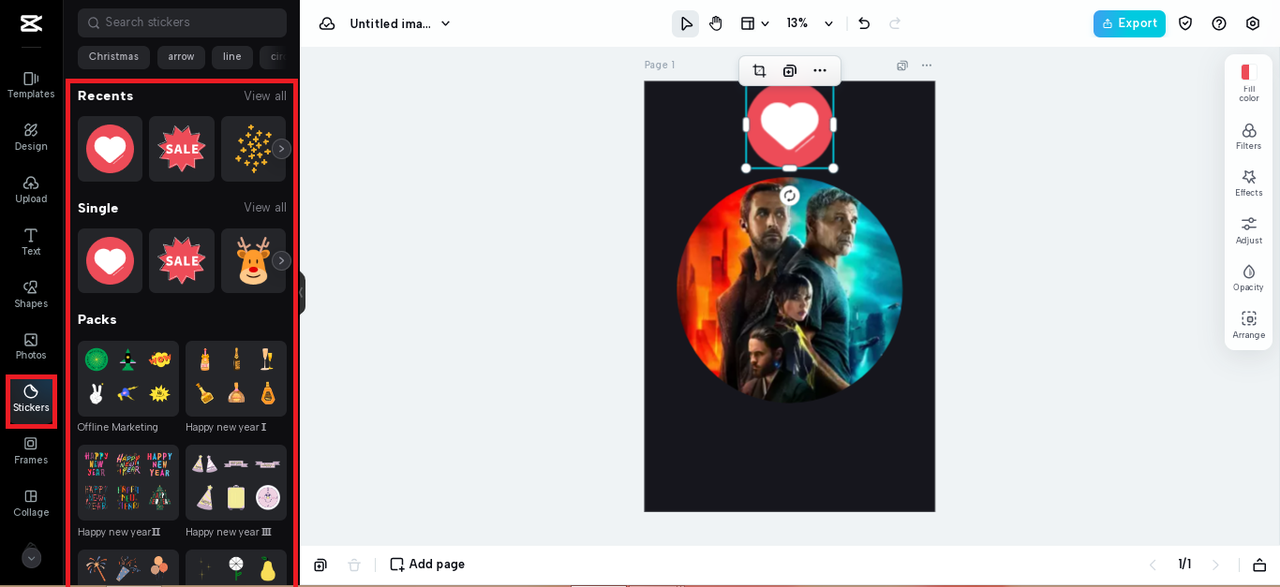Open the 13% zoom dropdown
Screen dimensions: 1280x587
(810, 23)
